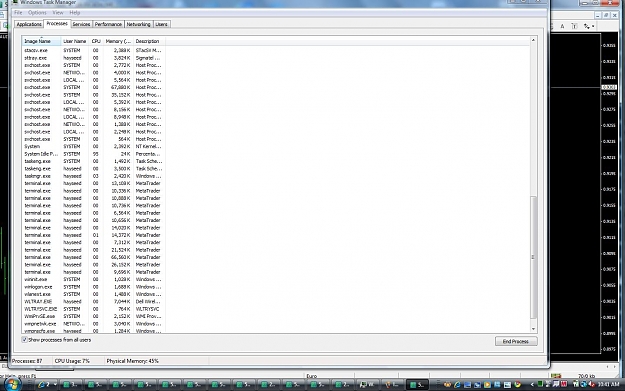Viewport: 625px width, 391px height.
Task: Select the Processes tab
Action: pos(57,24)
